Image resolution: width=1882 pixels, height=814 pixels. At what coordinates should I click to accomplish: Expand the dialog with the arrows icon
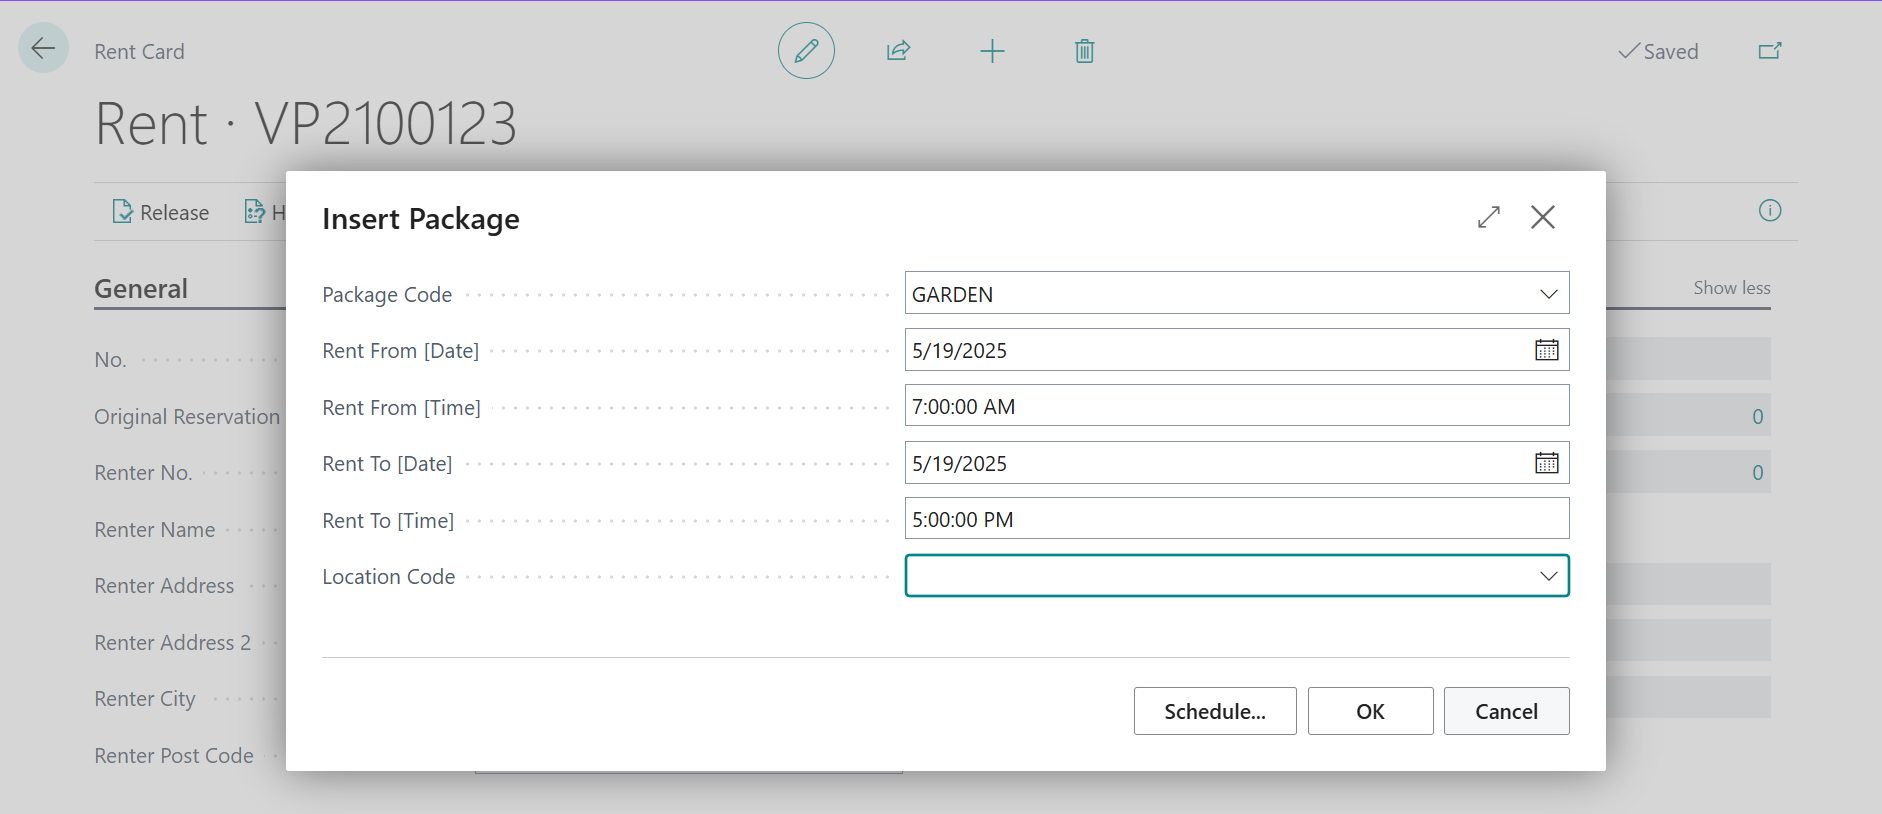tap(1488, 217)
